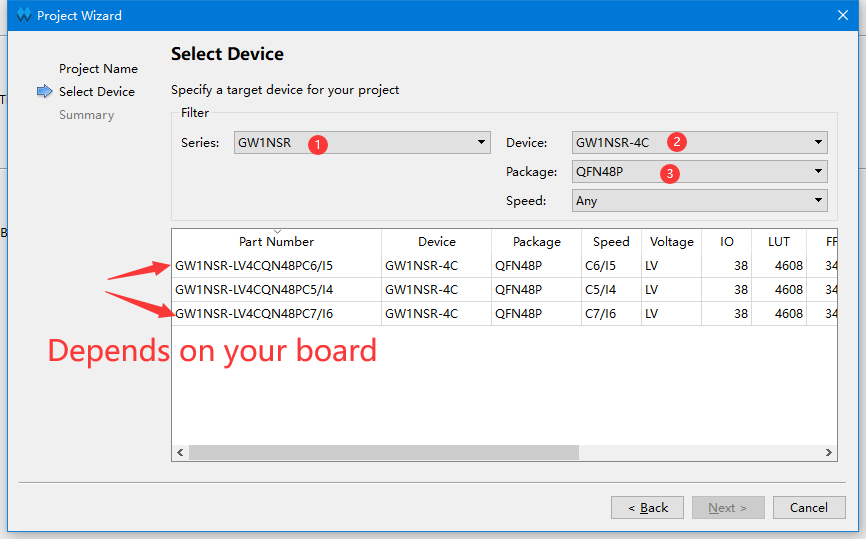Click the QFN48P package cell in C5/I4 row
The image size is (866, 539).
(536, 289)
